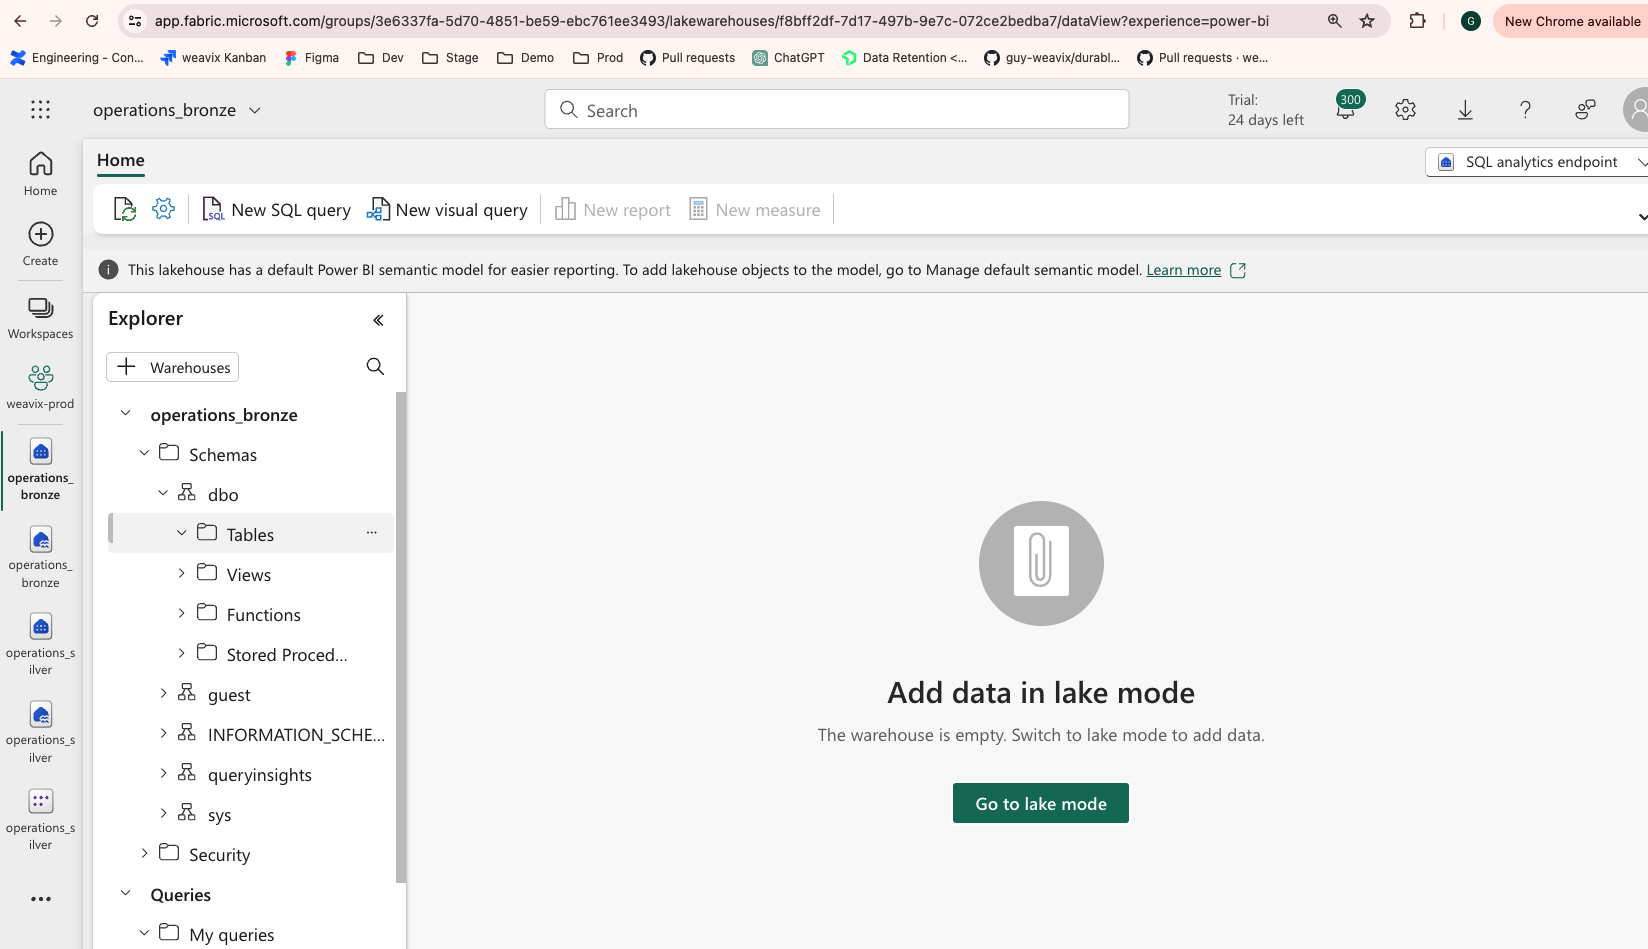This screenshot has height=949, width=1648.
Task: Open the ellipsis menu next to Tables
Action: (371, 532)
